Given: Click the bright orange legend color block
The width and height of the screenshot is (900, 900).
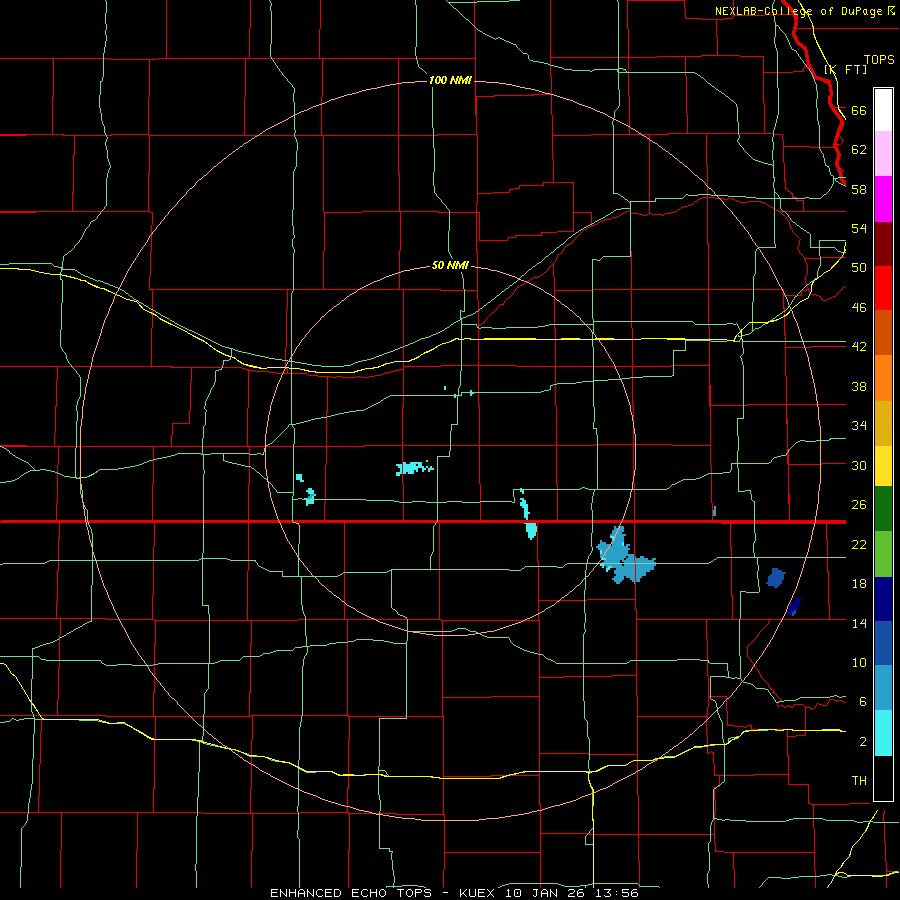Looking at the screenshot, I should tap(883, 378).
